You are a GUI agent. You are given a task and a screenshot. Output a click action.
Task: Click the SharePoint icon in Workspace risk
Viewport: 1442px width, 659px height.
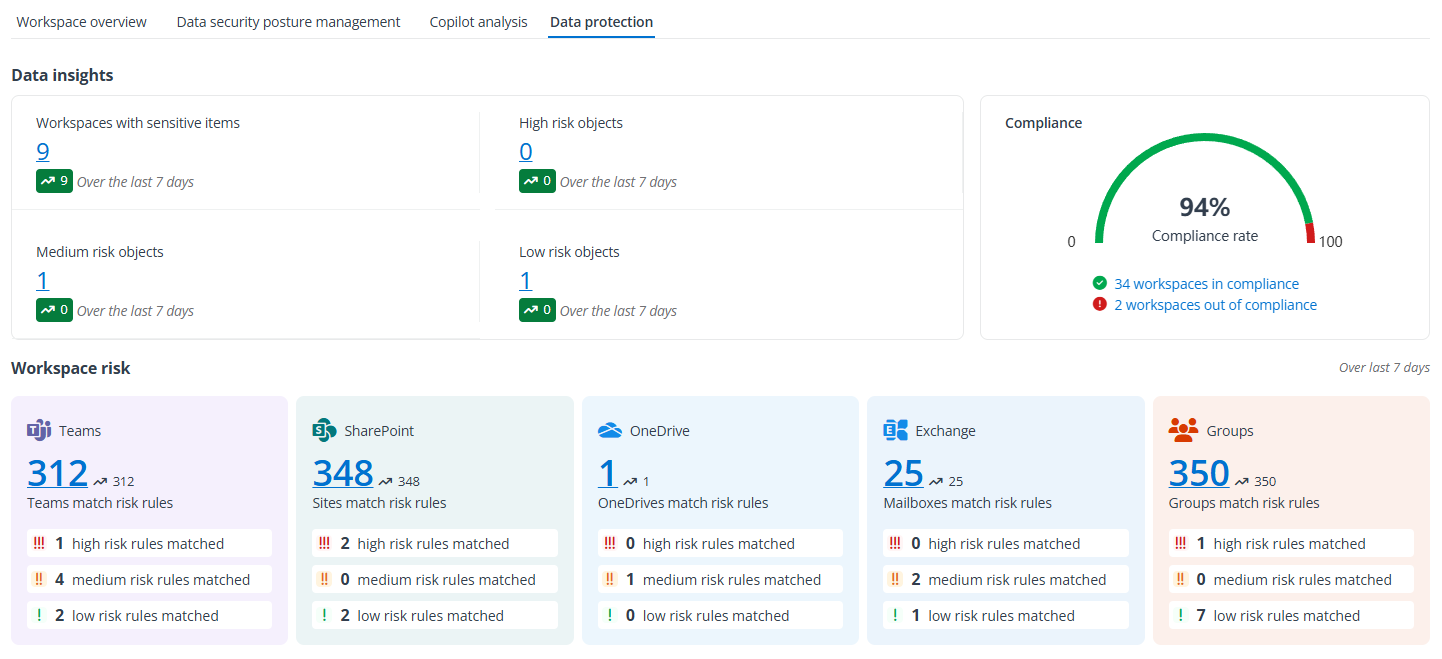[x=325, y=430]
